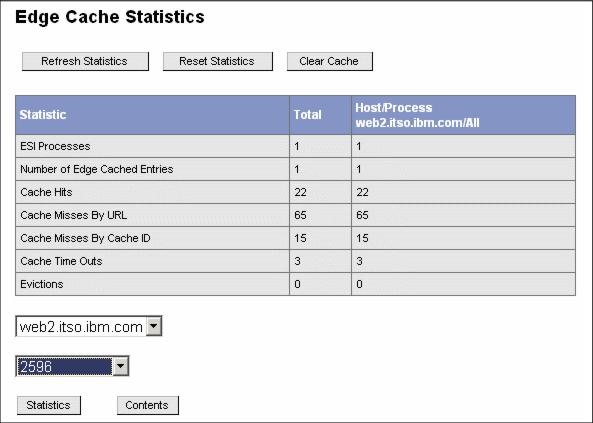Select the Cache Misses By URL row
This screenshot has height=423, width=593.
click(x=295, y=215)
